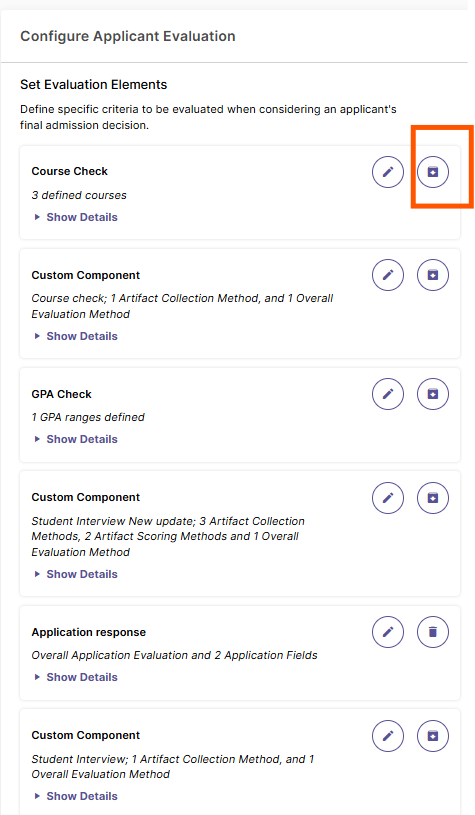Select the '3 defined courses' text
The width and height of the screenshot is (475, 815).
[x=79, y=195]
